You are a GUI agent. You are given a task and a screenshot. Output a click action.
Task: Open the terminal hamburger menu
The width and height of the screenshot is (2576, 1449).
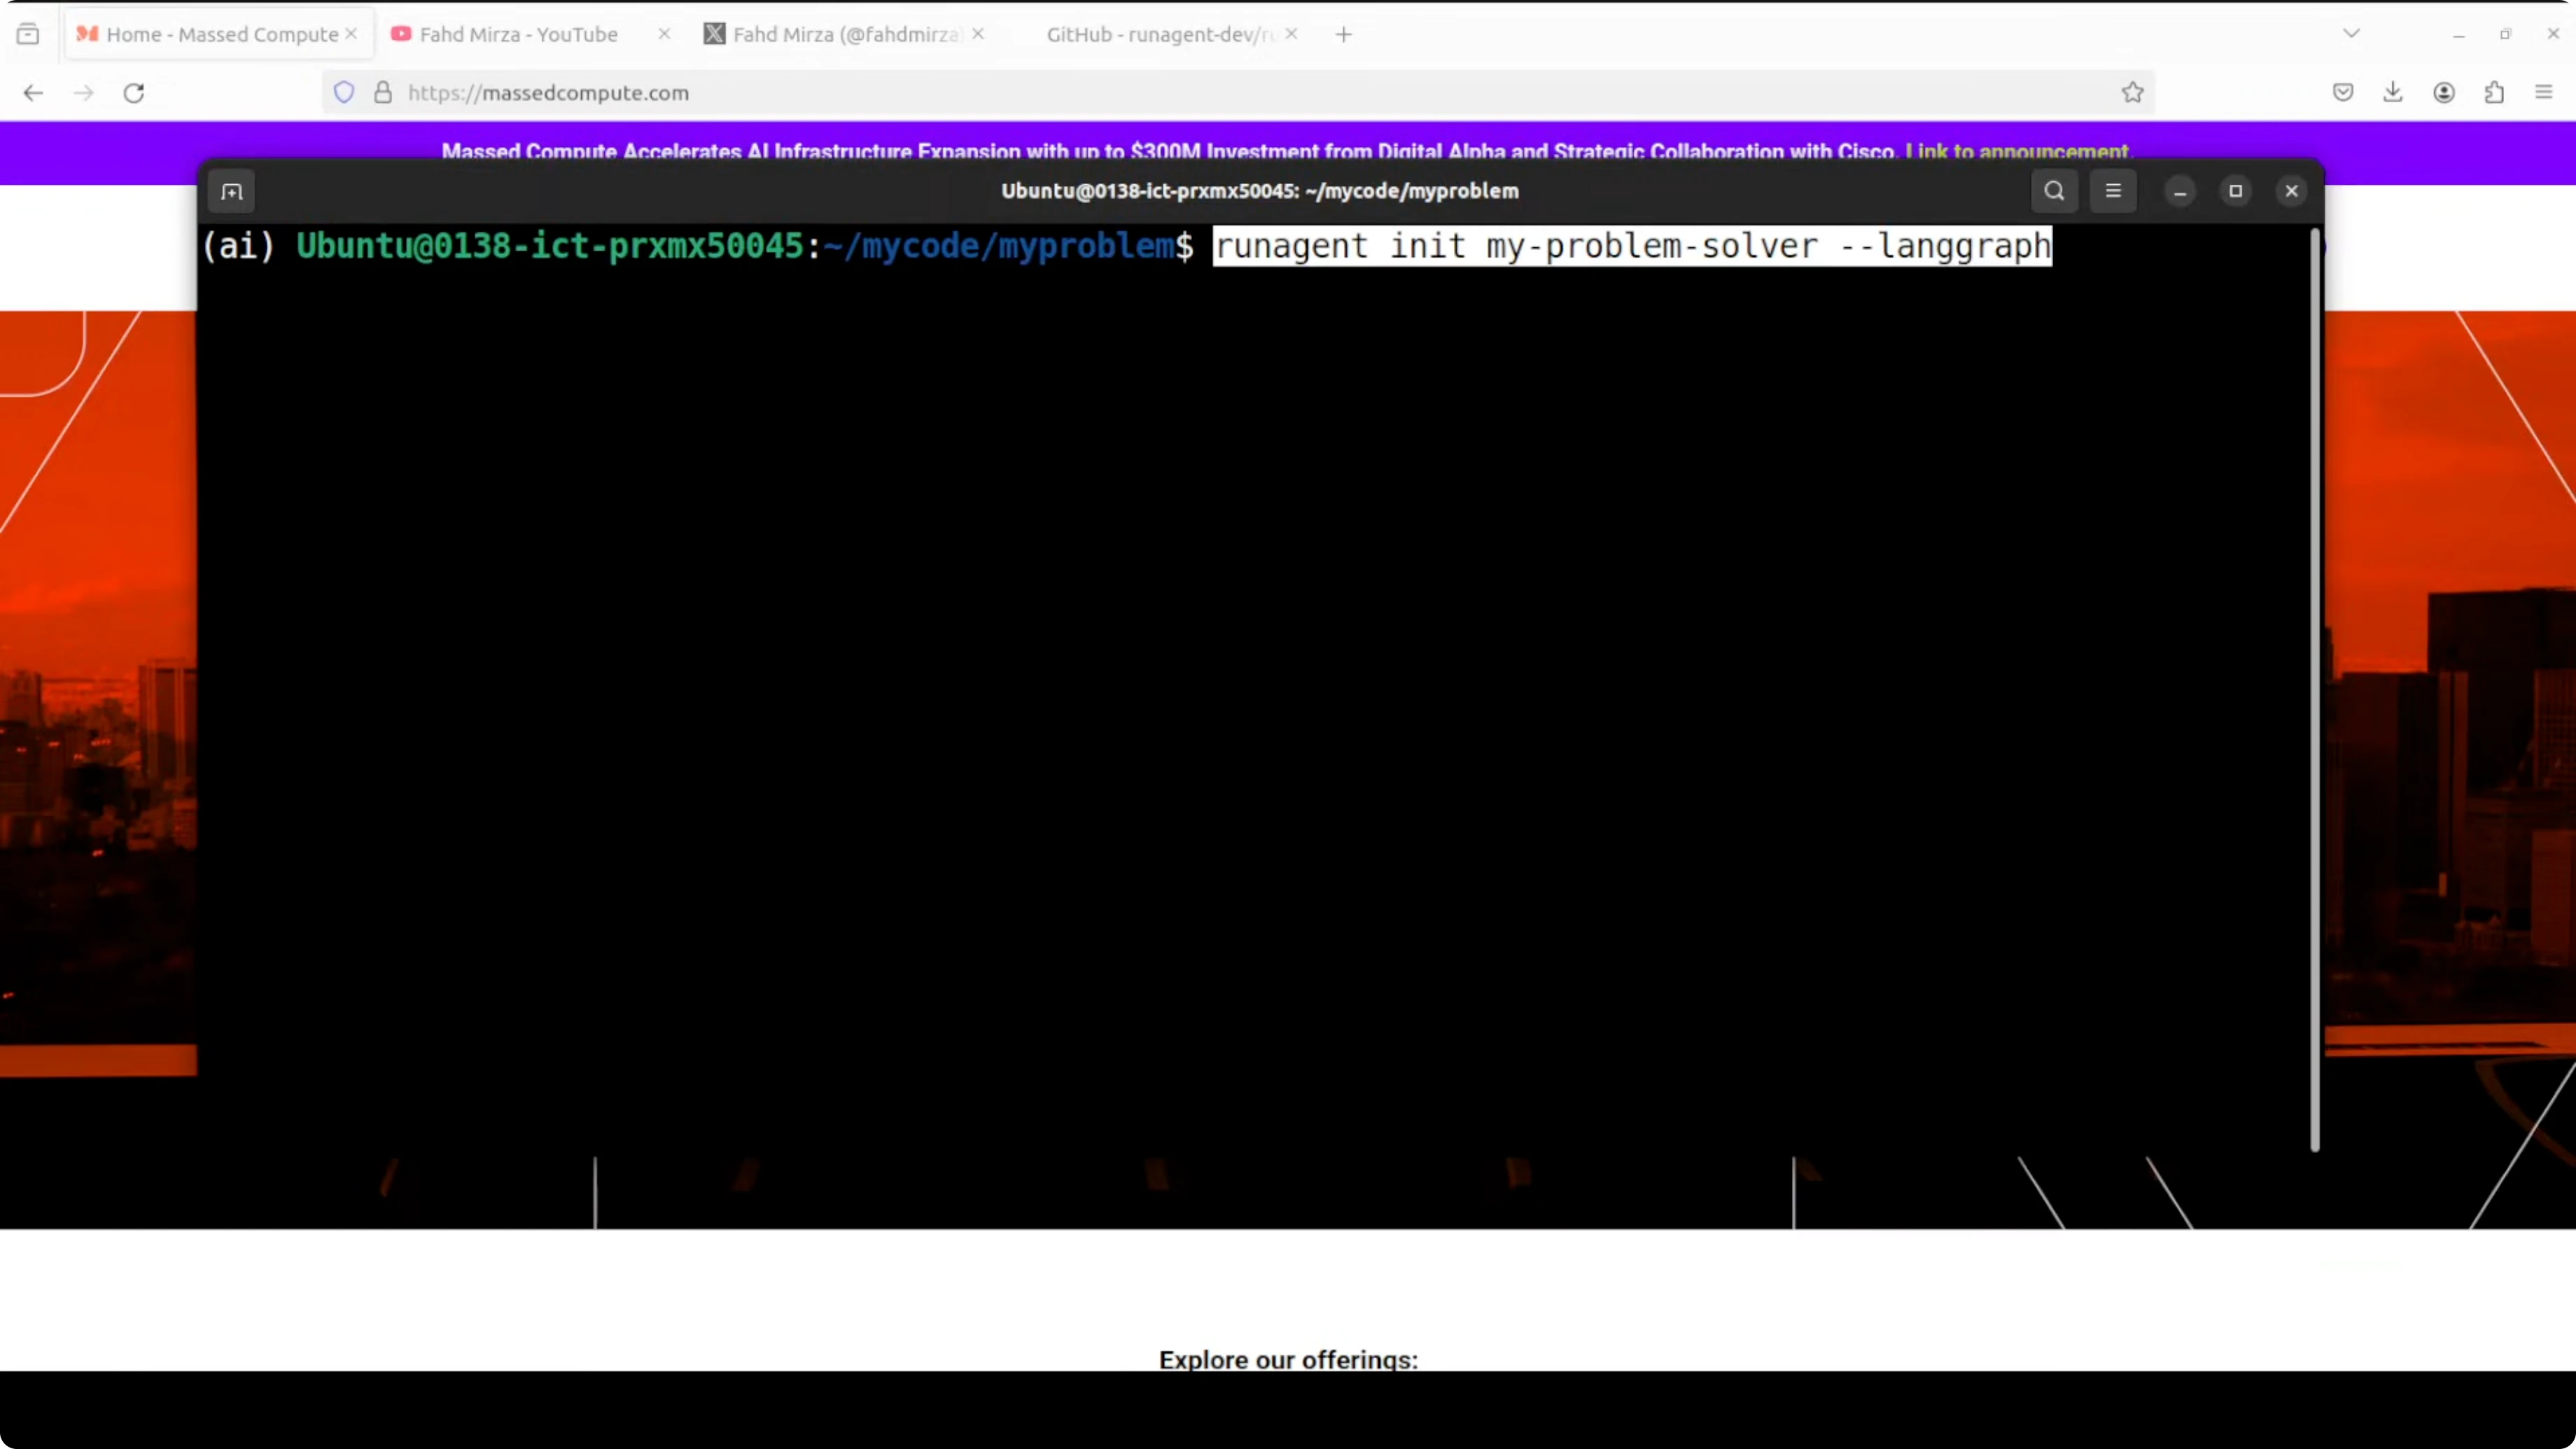(2113, 191)
